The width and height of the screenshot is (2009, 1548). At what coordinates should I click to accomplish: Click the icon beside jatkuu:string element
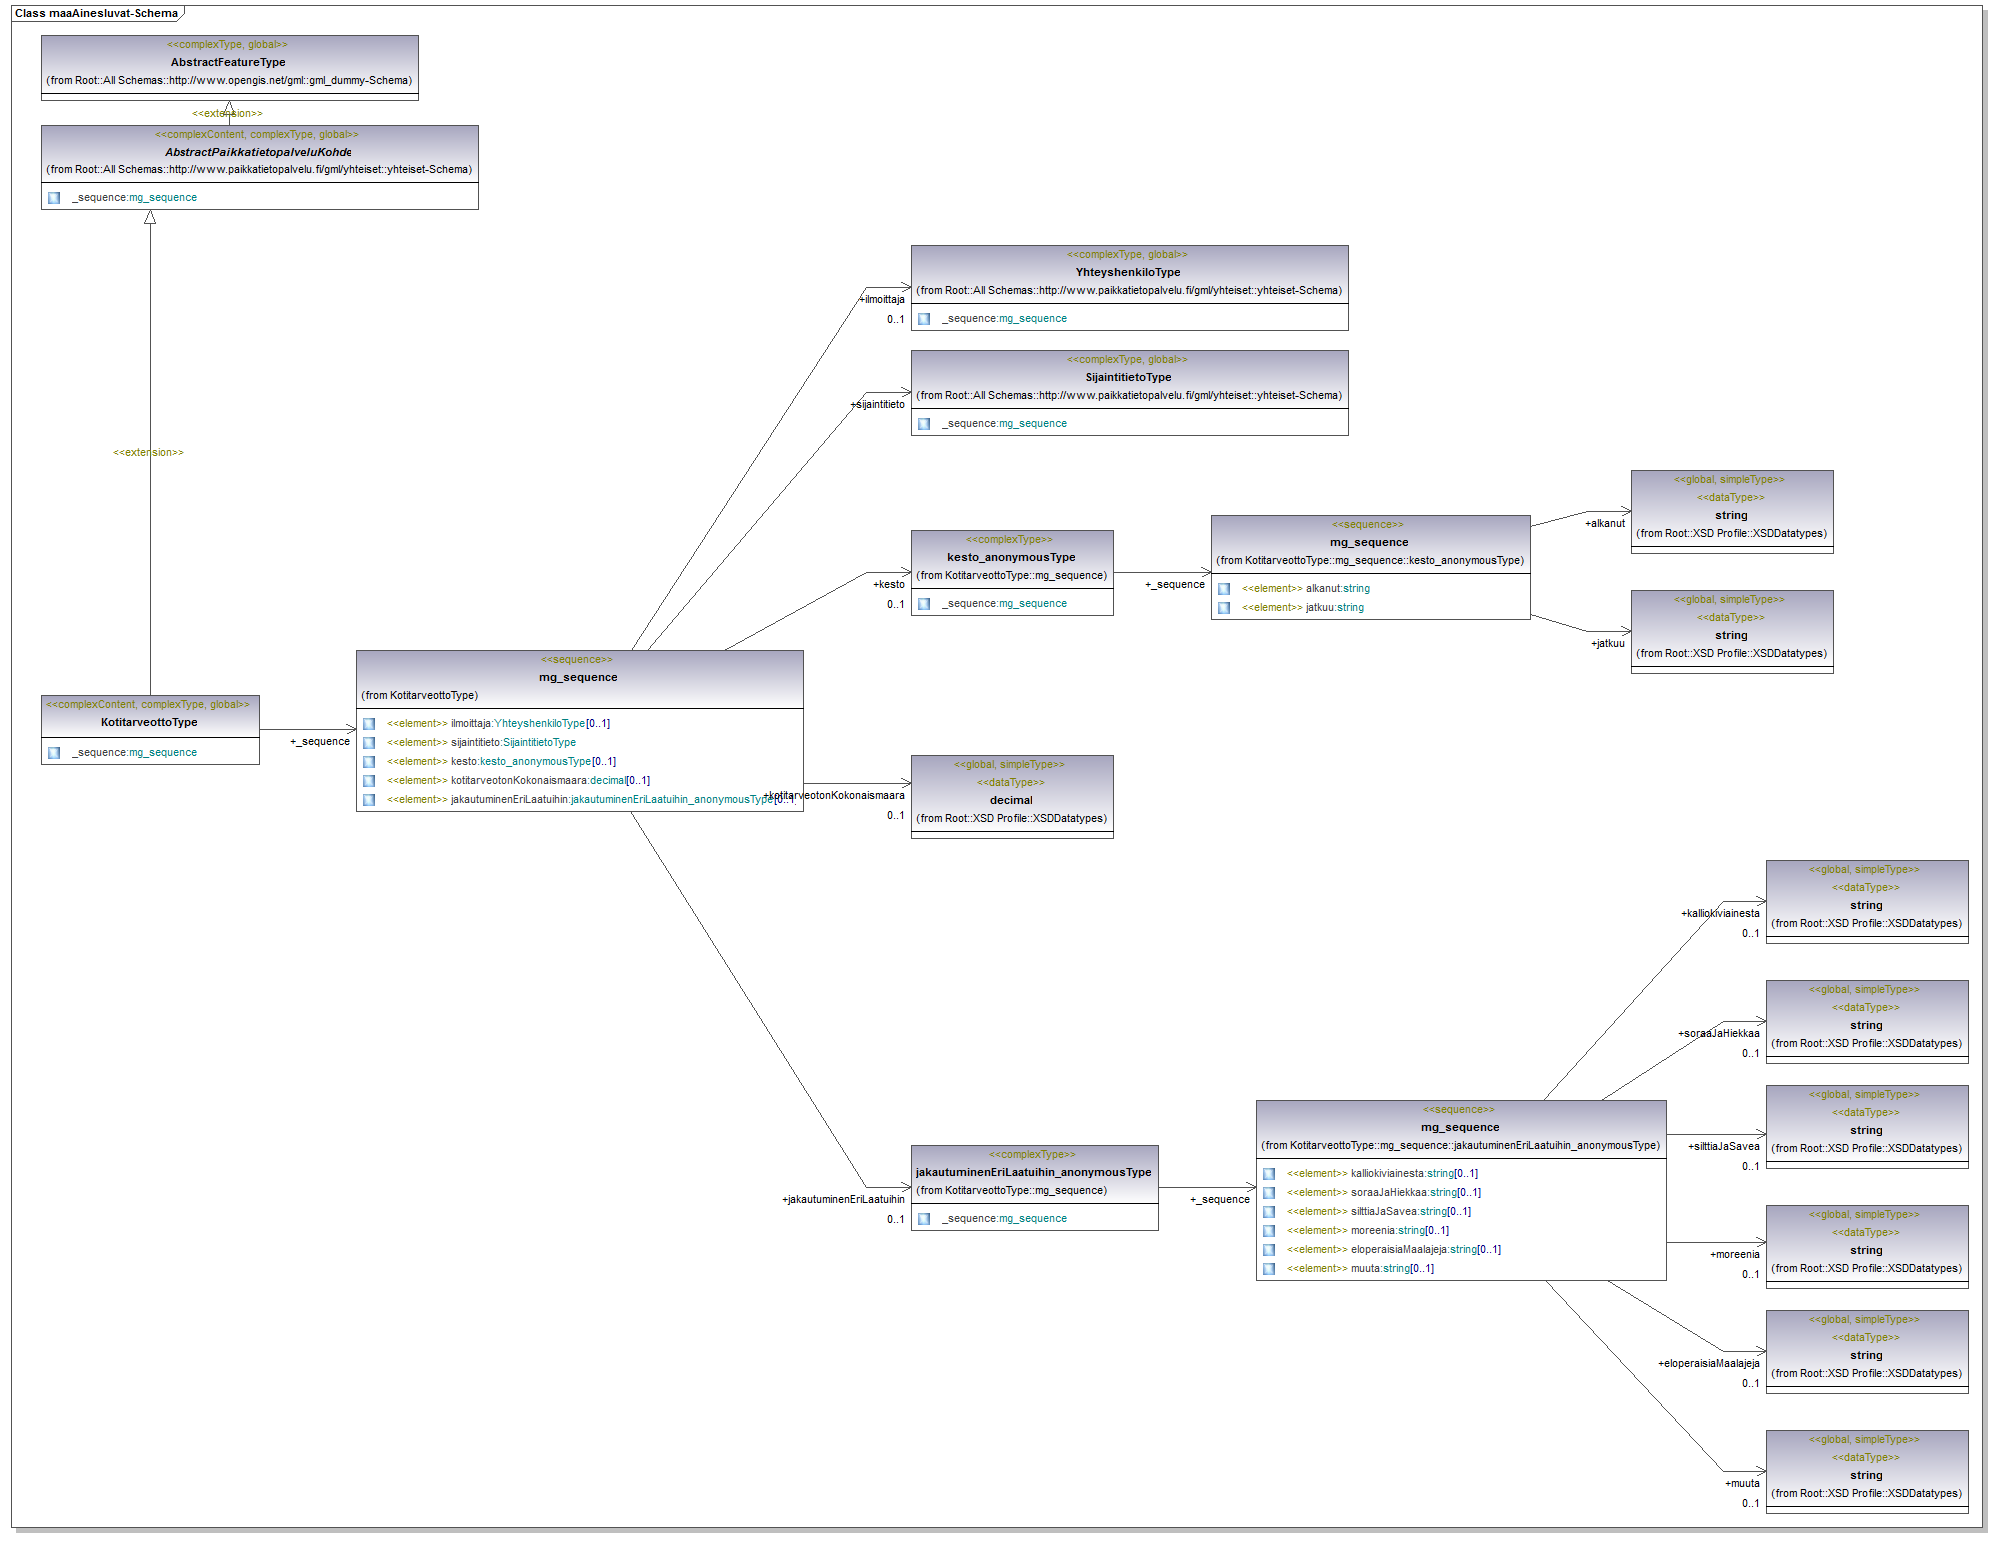point(1224,608)
